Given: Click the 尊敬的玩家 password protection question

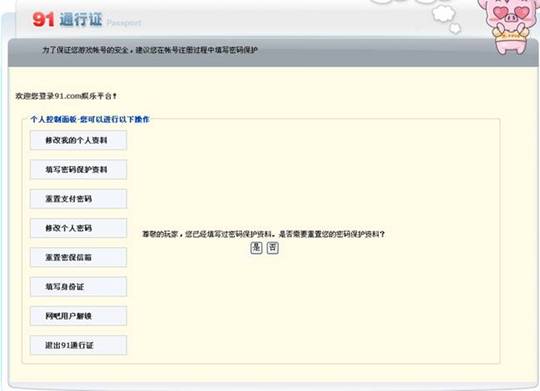Looking at the screenshot, I should (x=263, y=234).
